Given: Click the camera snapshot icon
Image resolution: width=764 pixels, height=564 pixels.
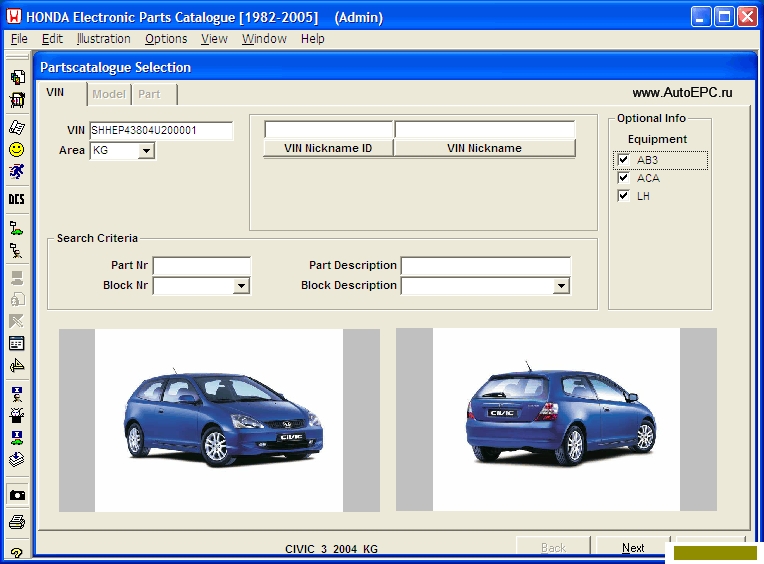Looking at the screenshot, I should point(17,495).
